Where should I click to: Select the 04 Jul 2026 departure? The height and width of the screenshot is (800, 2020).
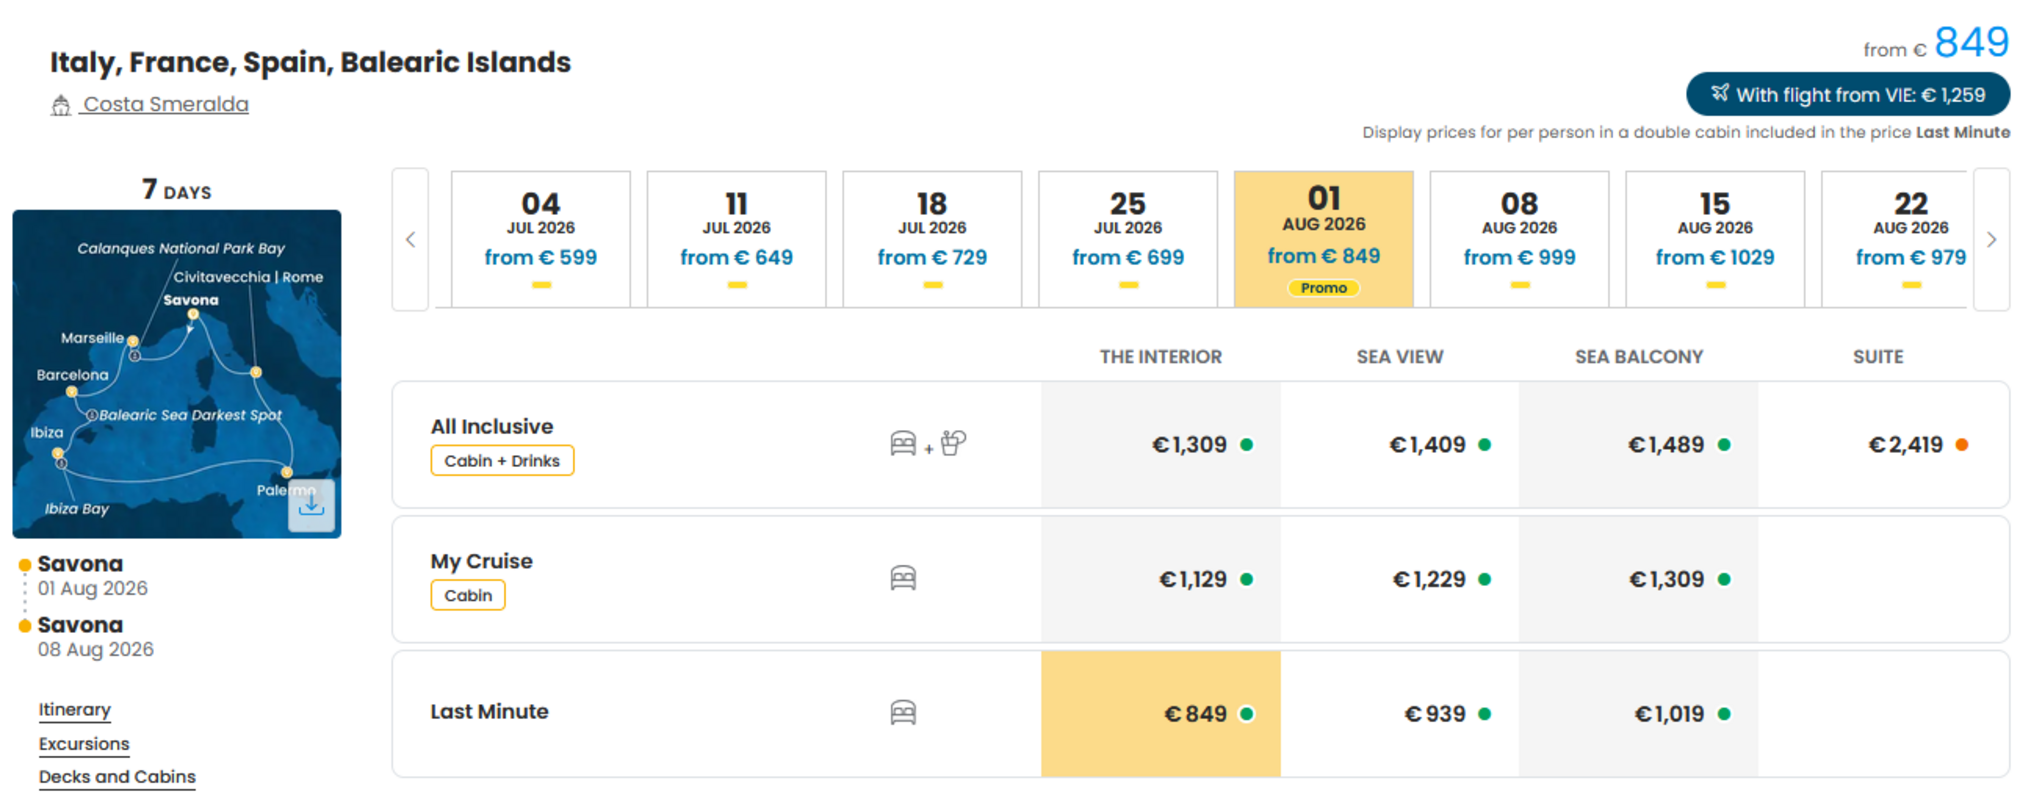click(x=541, y=239)
